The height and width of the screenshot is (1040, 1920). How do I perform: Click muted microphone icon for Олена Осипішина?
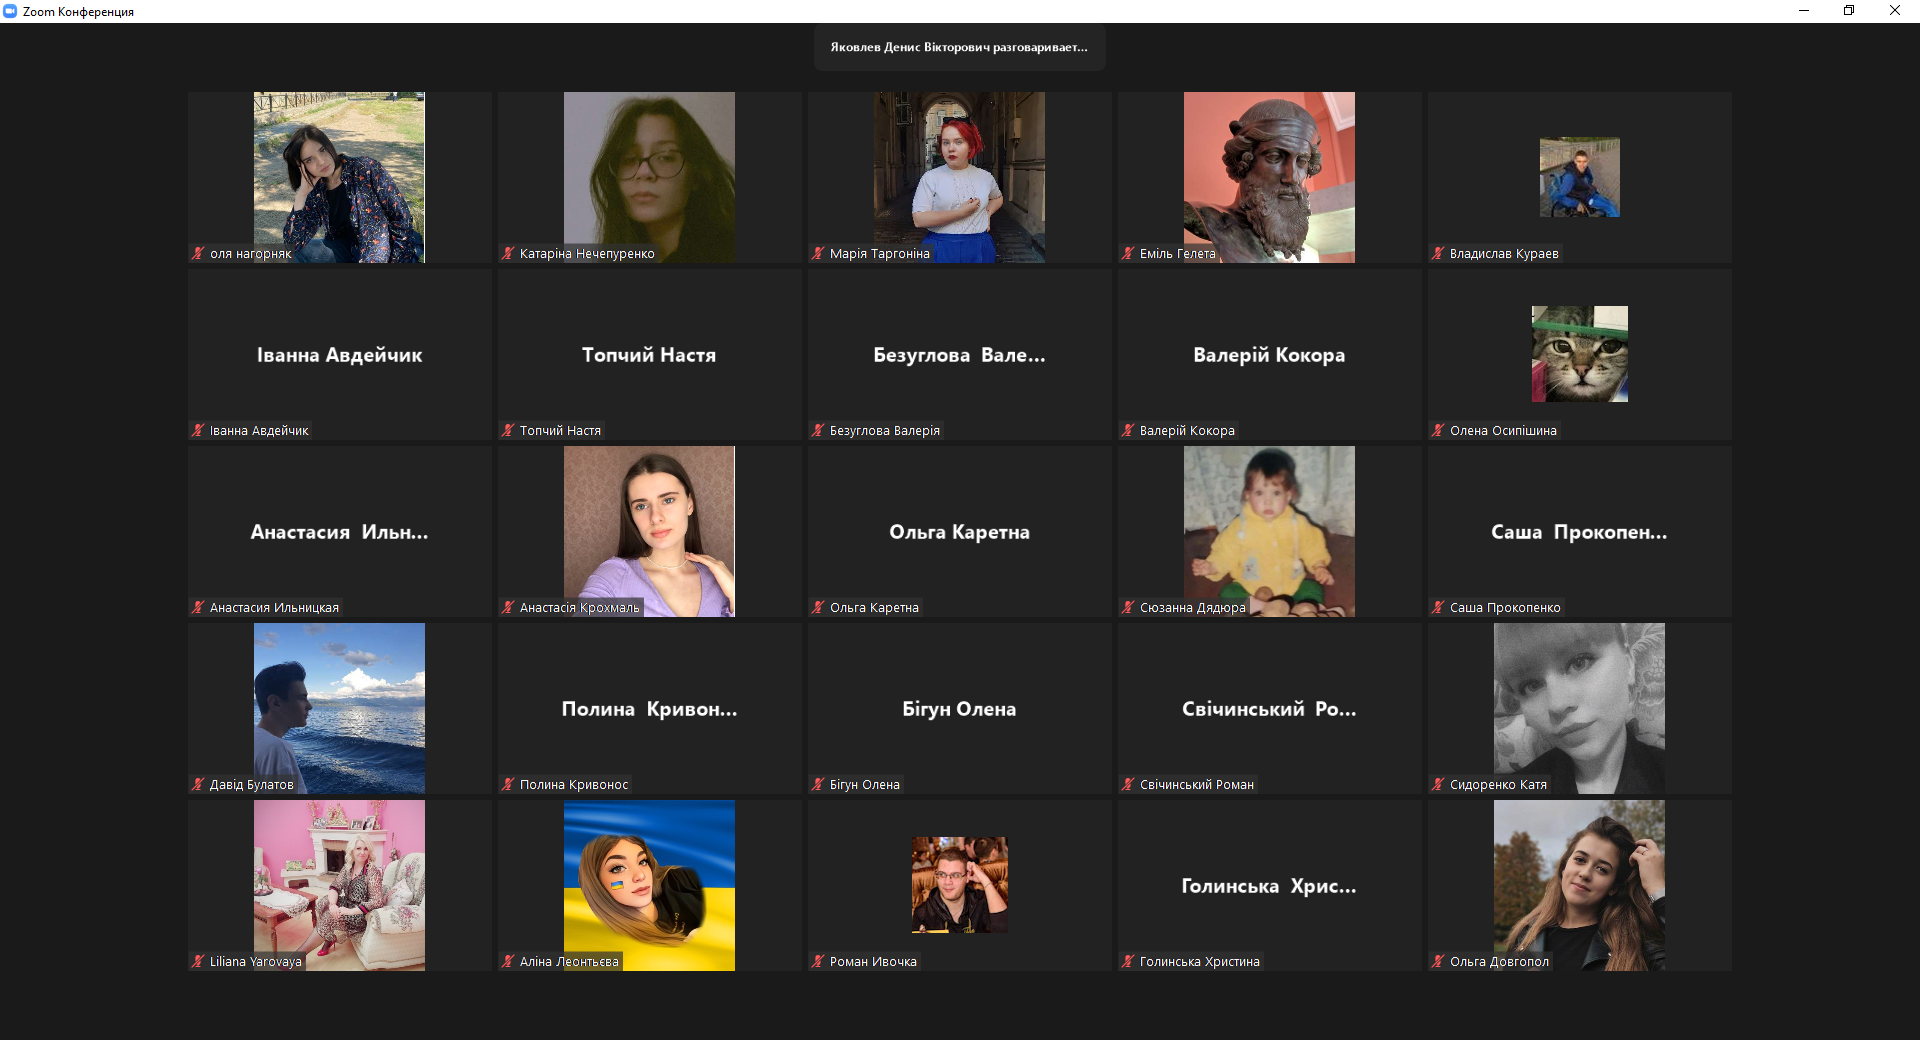point(1438,431)
